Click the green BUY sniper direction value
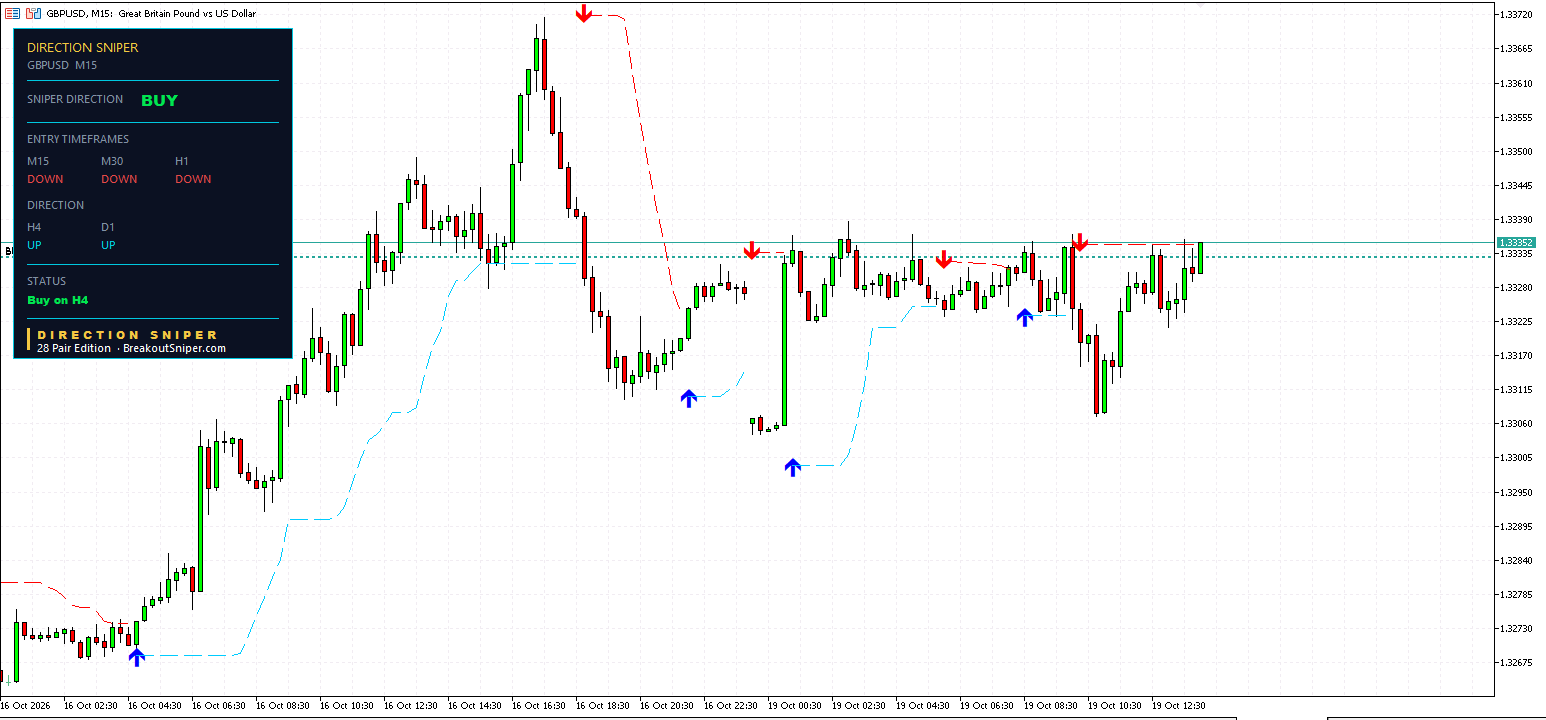 tap(159, 100)
